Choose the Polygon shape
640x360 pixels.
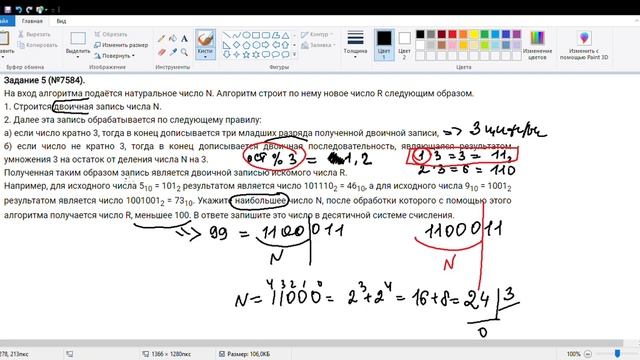point(276,36)
